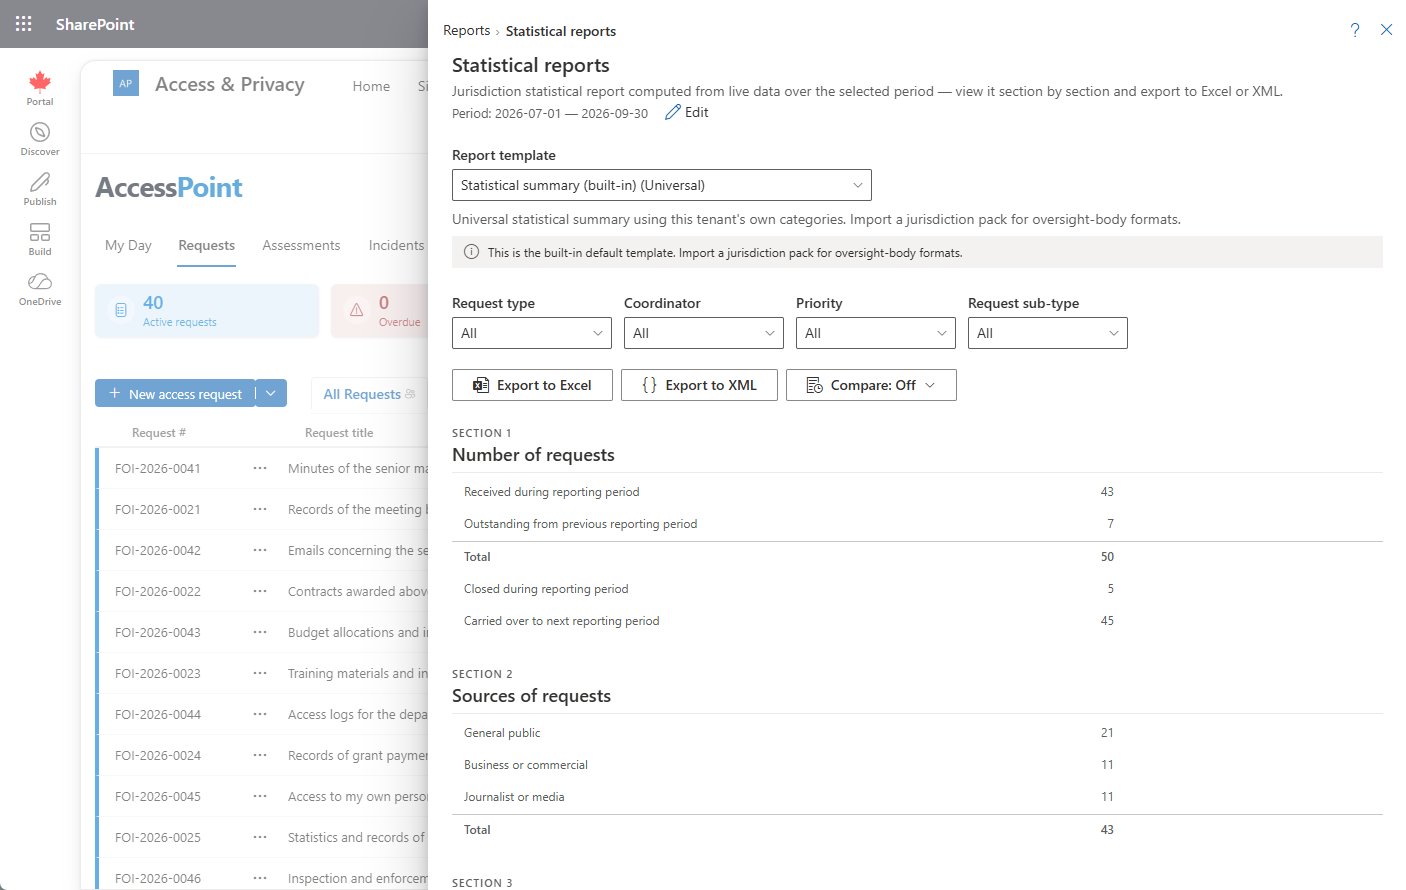Open the Priority filter dropdown
Screen dimensions: 1406x890
876,333
